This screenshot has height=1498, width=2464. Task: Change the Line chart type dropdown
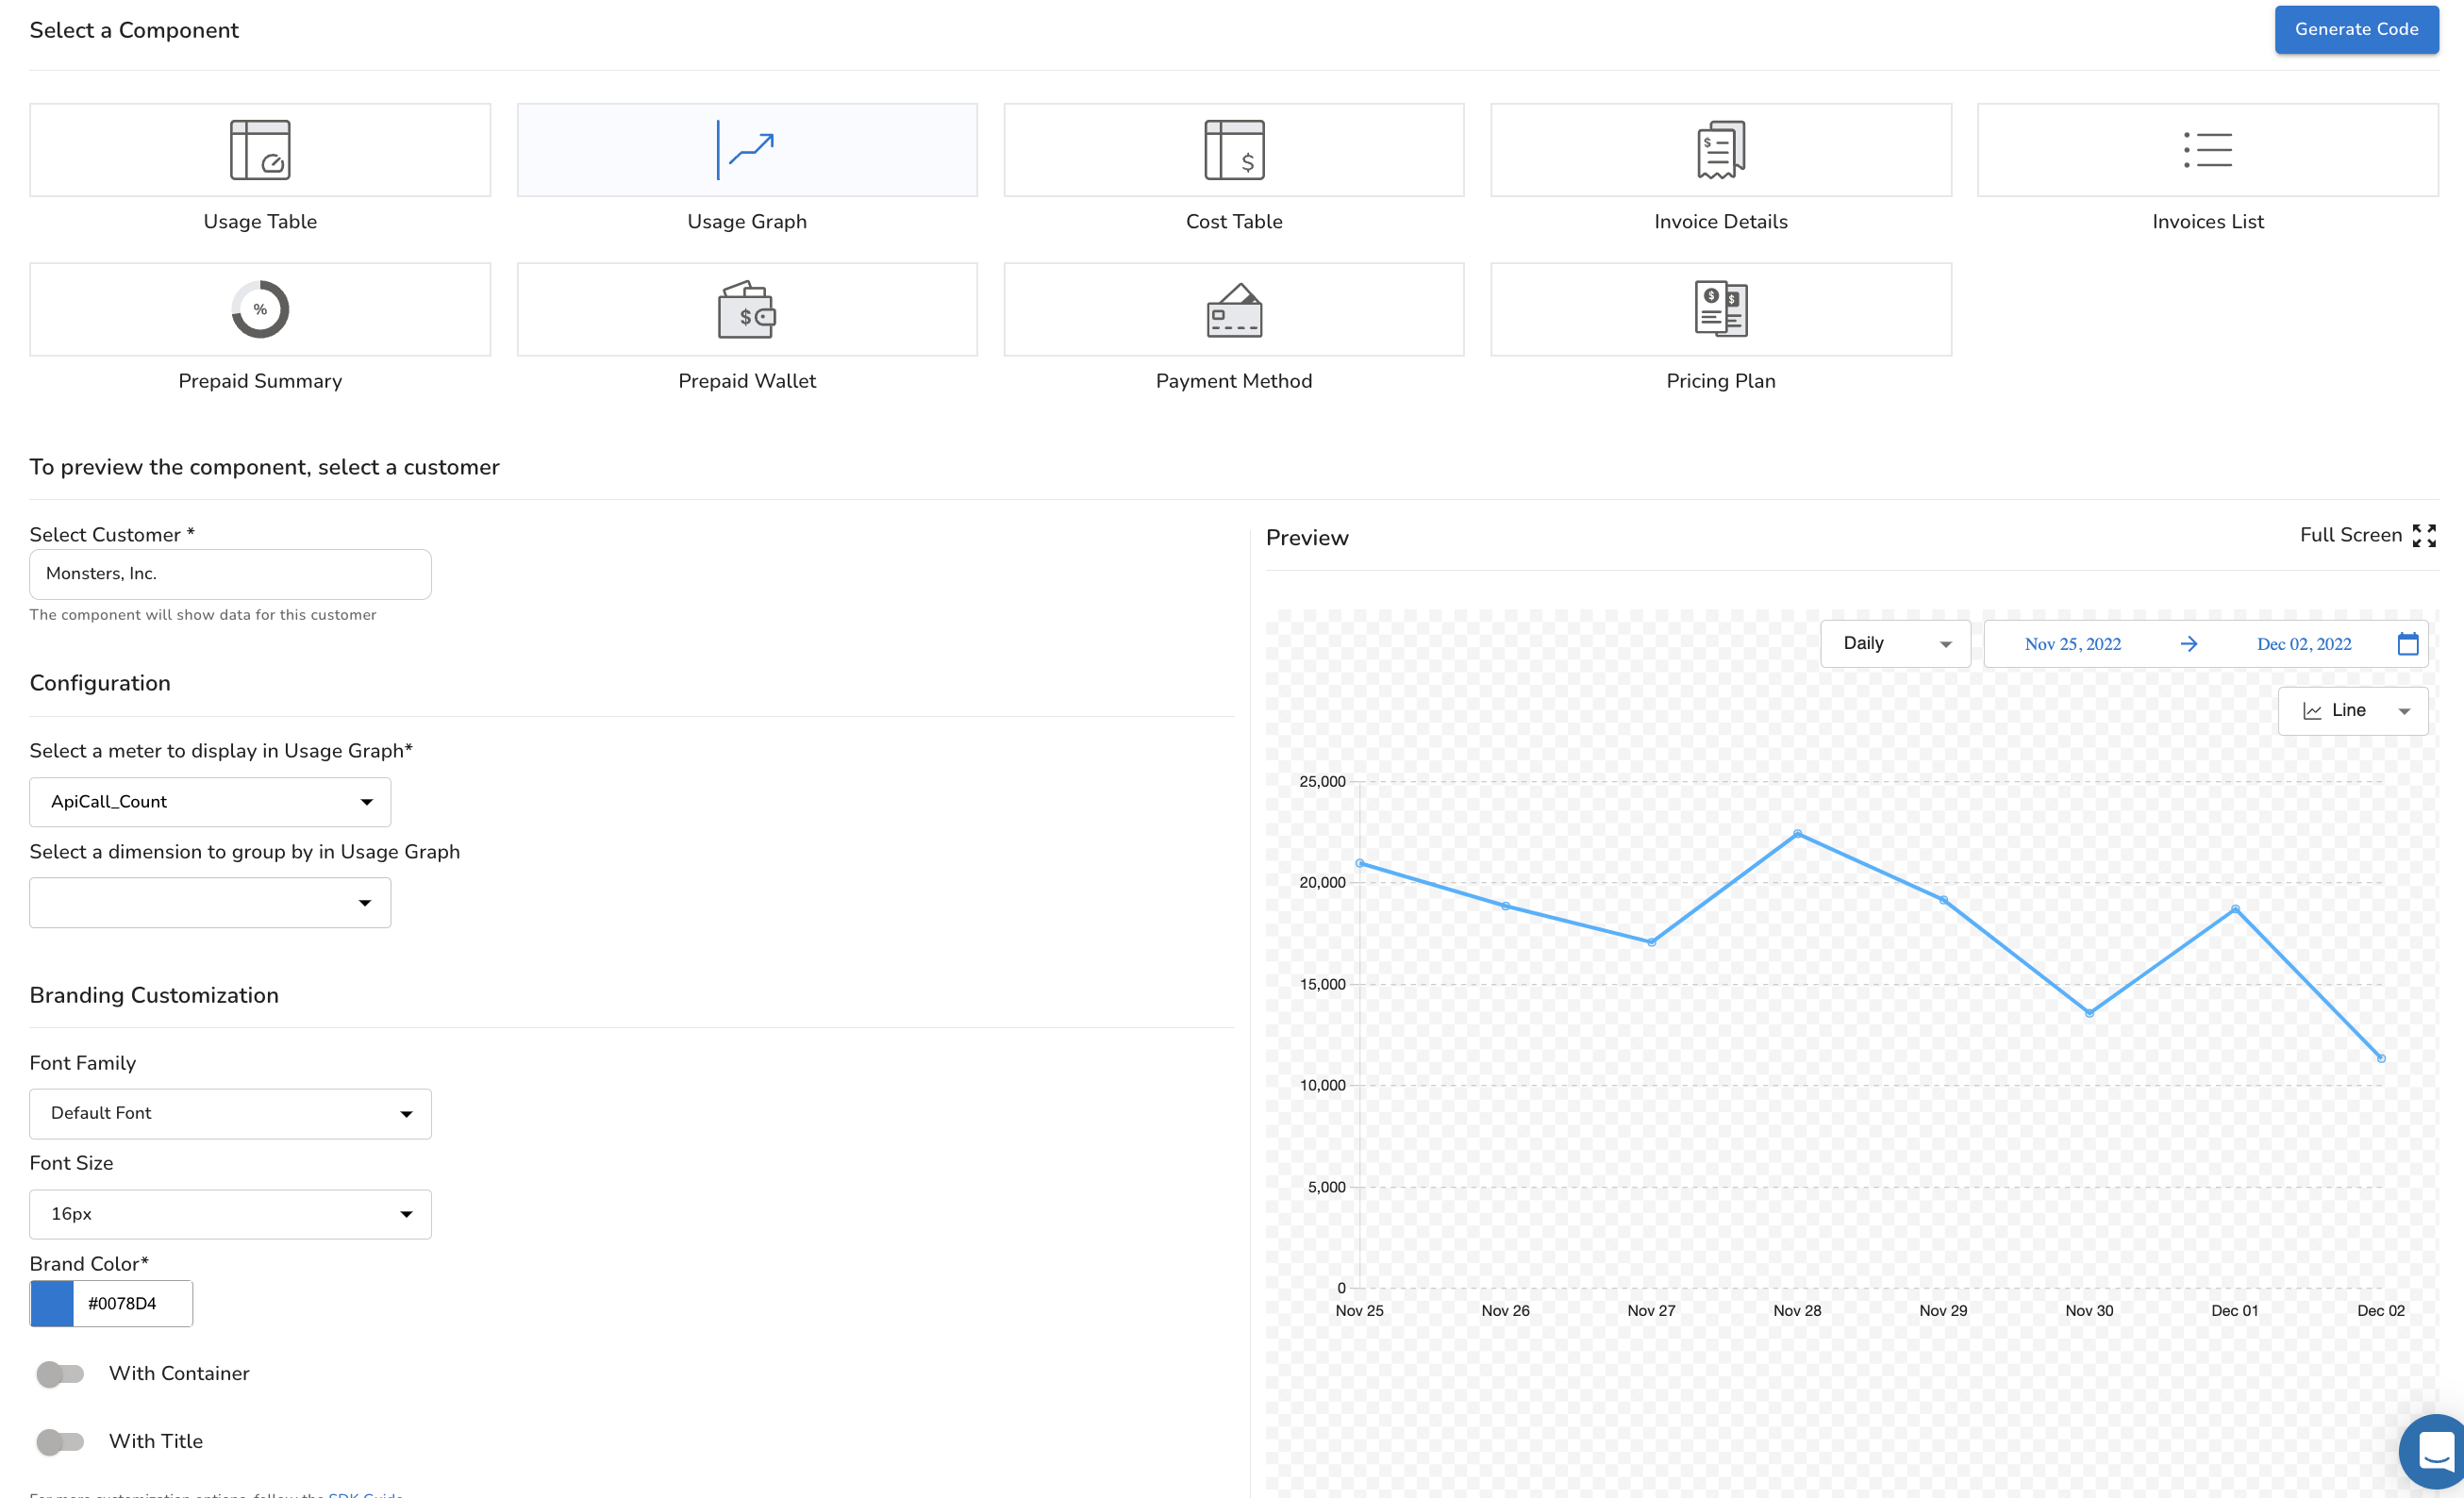point(2352,711)
